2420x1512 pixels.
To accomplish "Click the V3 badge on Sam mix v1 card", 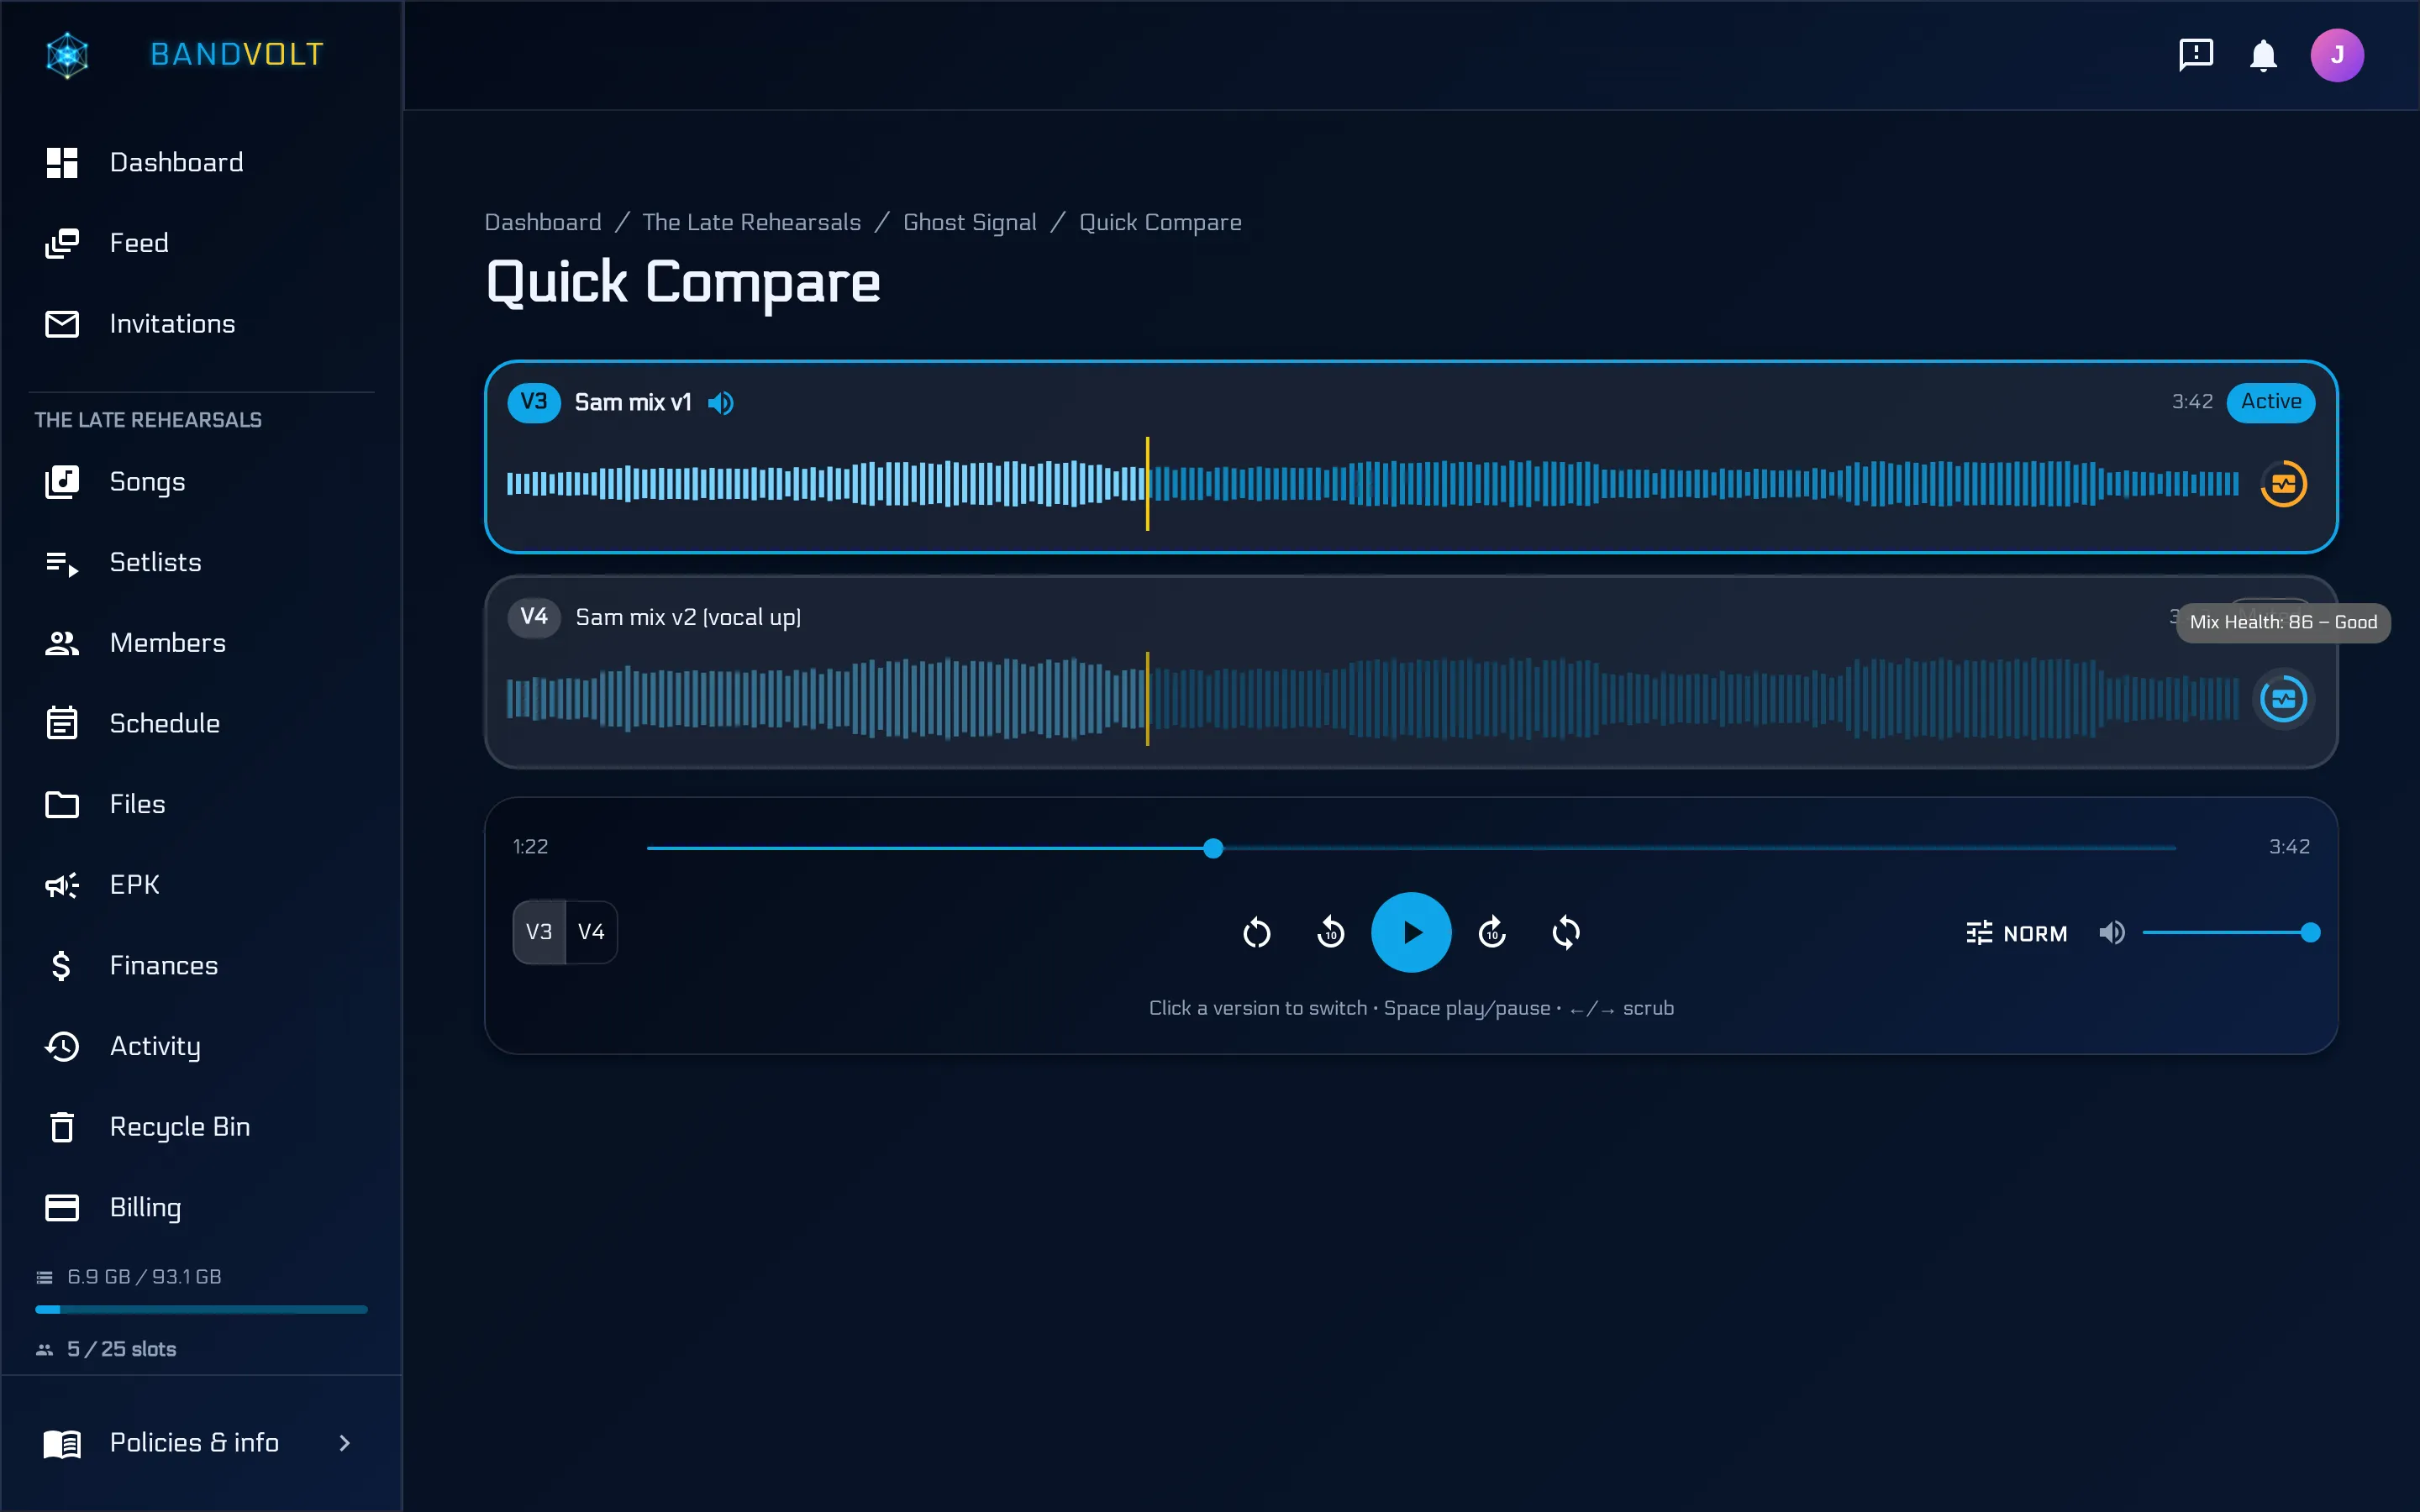I will (x=534, y=403).
